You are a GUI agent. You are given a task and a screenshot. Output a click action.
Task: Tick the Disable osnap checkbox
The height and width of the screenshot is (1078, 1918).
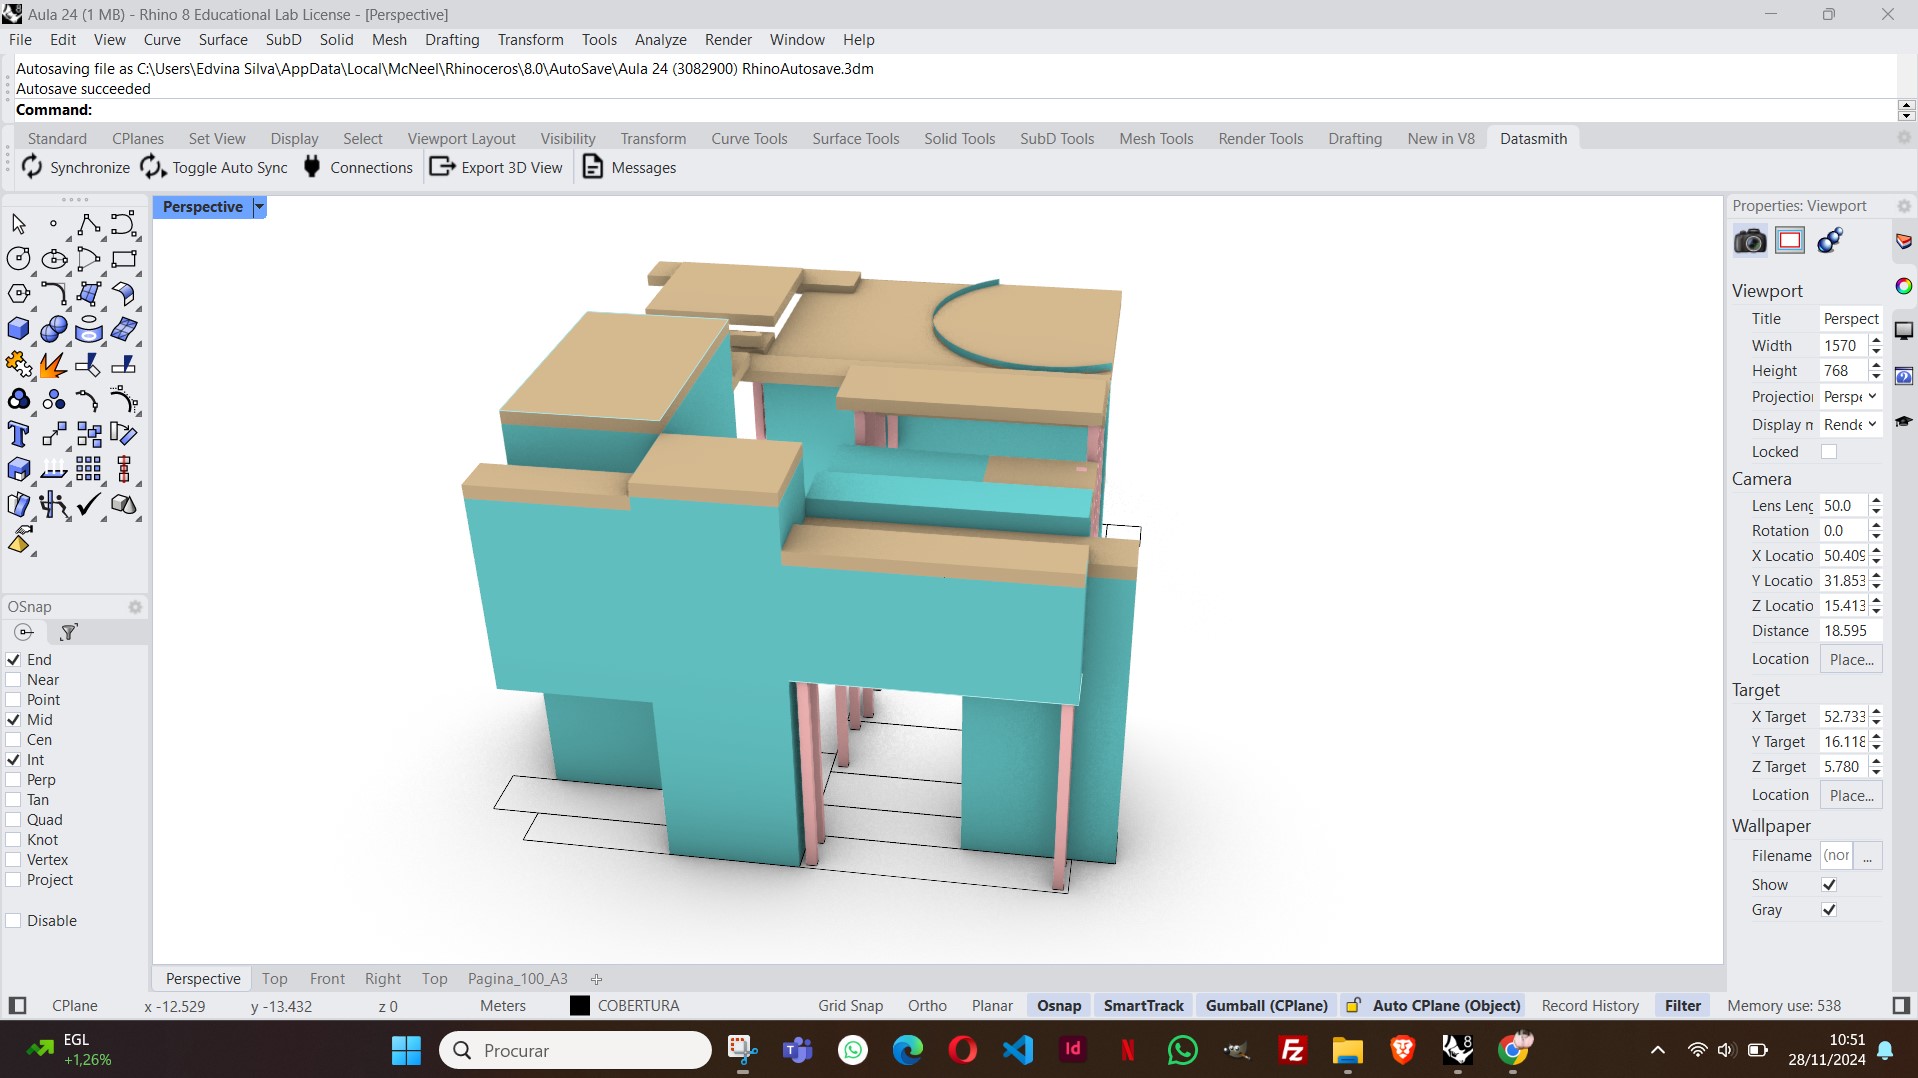(14, 921)
